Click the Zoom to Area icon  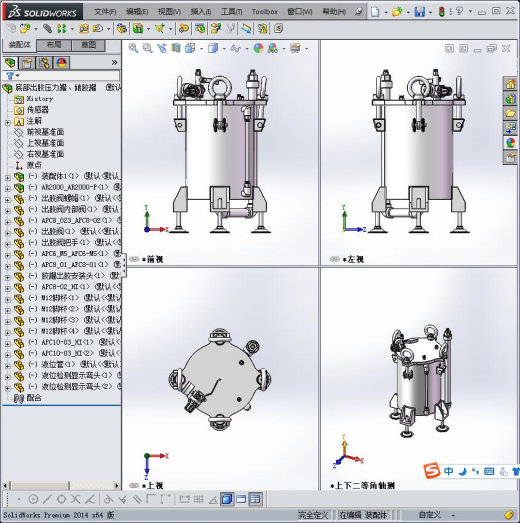[x=147, y=48]
